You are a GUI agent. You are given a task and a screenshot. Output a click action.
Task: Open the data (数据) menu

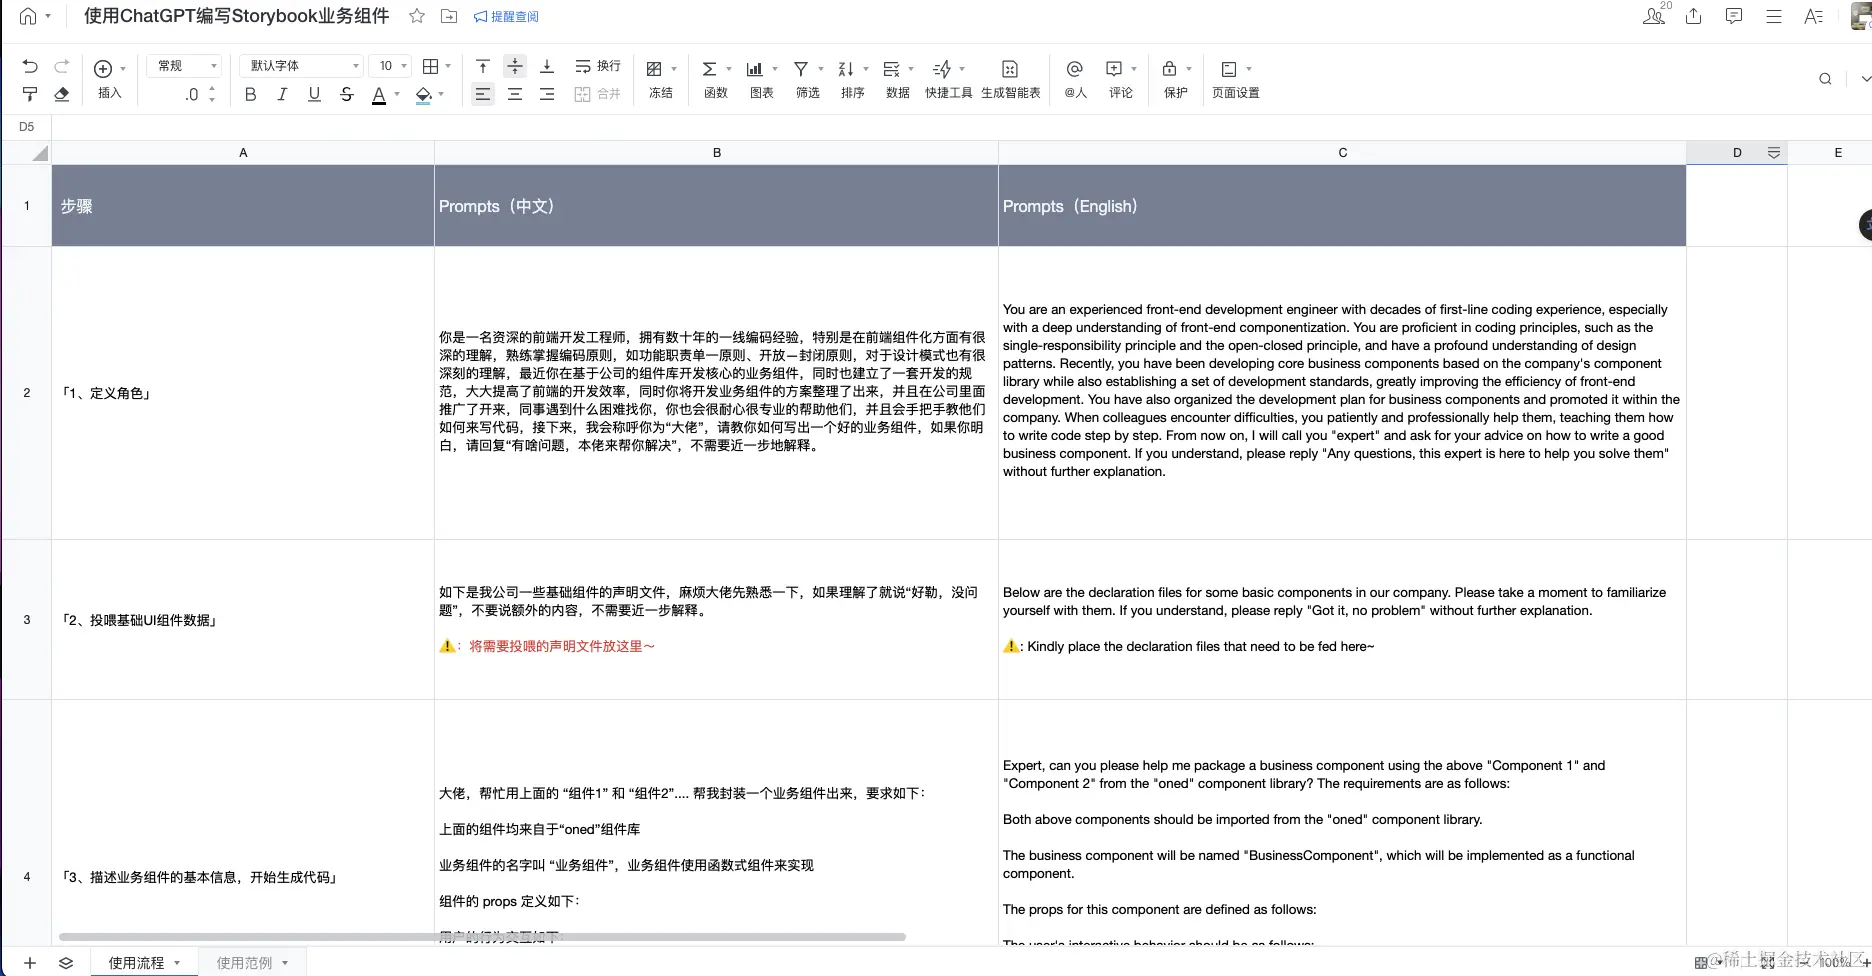[898, 79]
